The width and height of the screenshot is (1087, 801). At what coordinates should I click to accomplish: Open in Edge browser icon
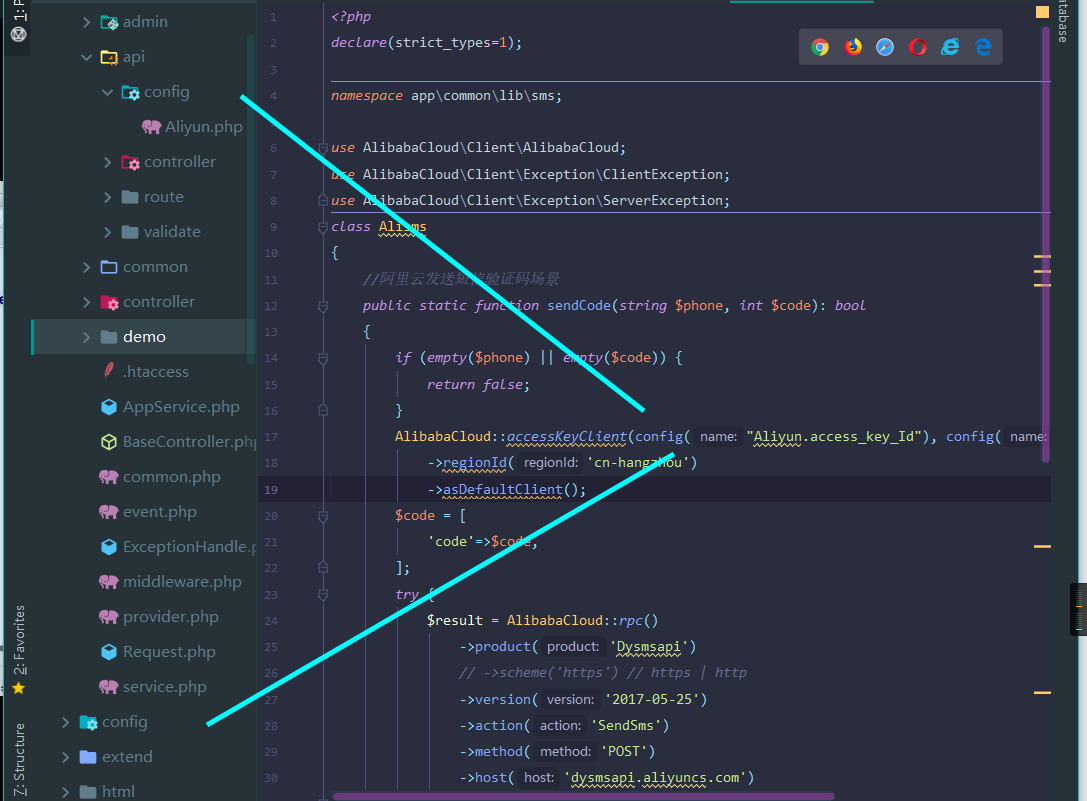[x=983, y=47]
